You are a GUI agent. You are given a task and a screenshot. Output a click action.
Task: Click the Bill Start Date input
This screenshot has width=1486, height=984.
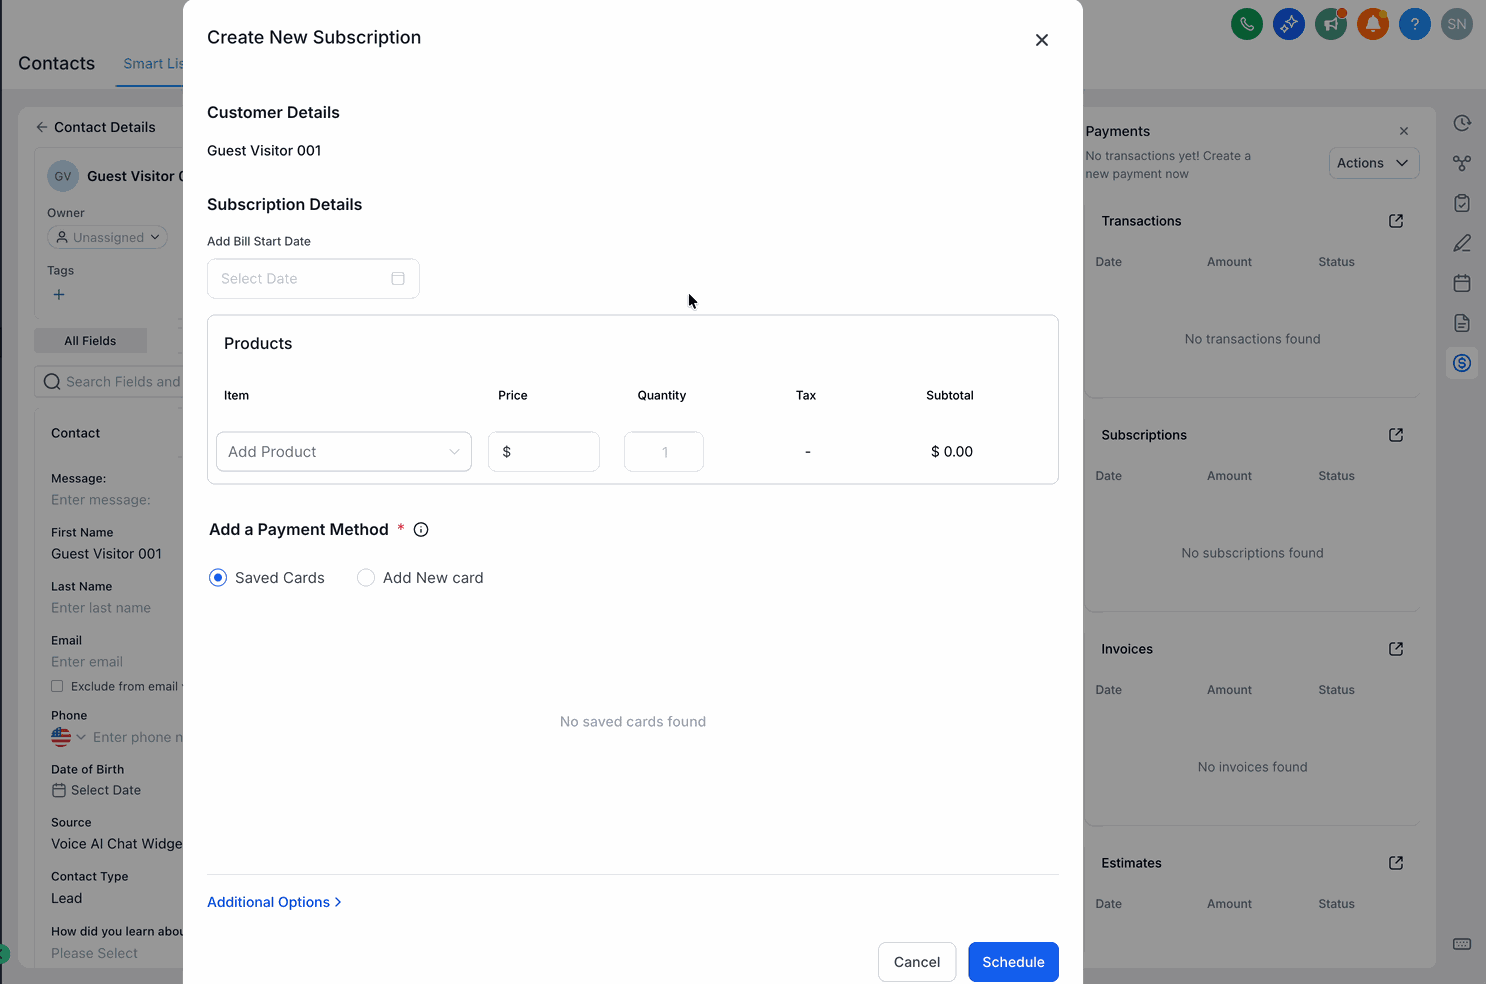(313, 279)
